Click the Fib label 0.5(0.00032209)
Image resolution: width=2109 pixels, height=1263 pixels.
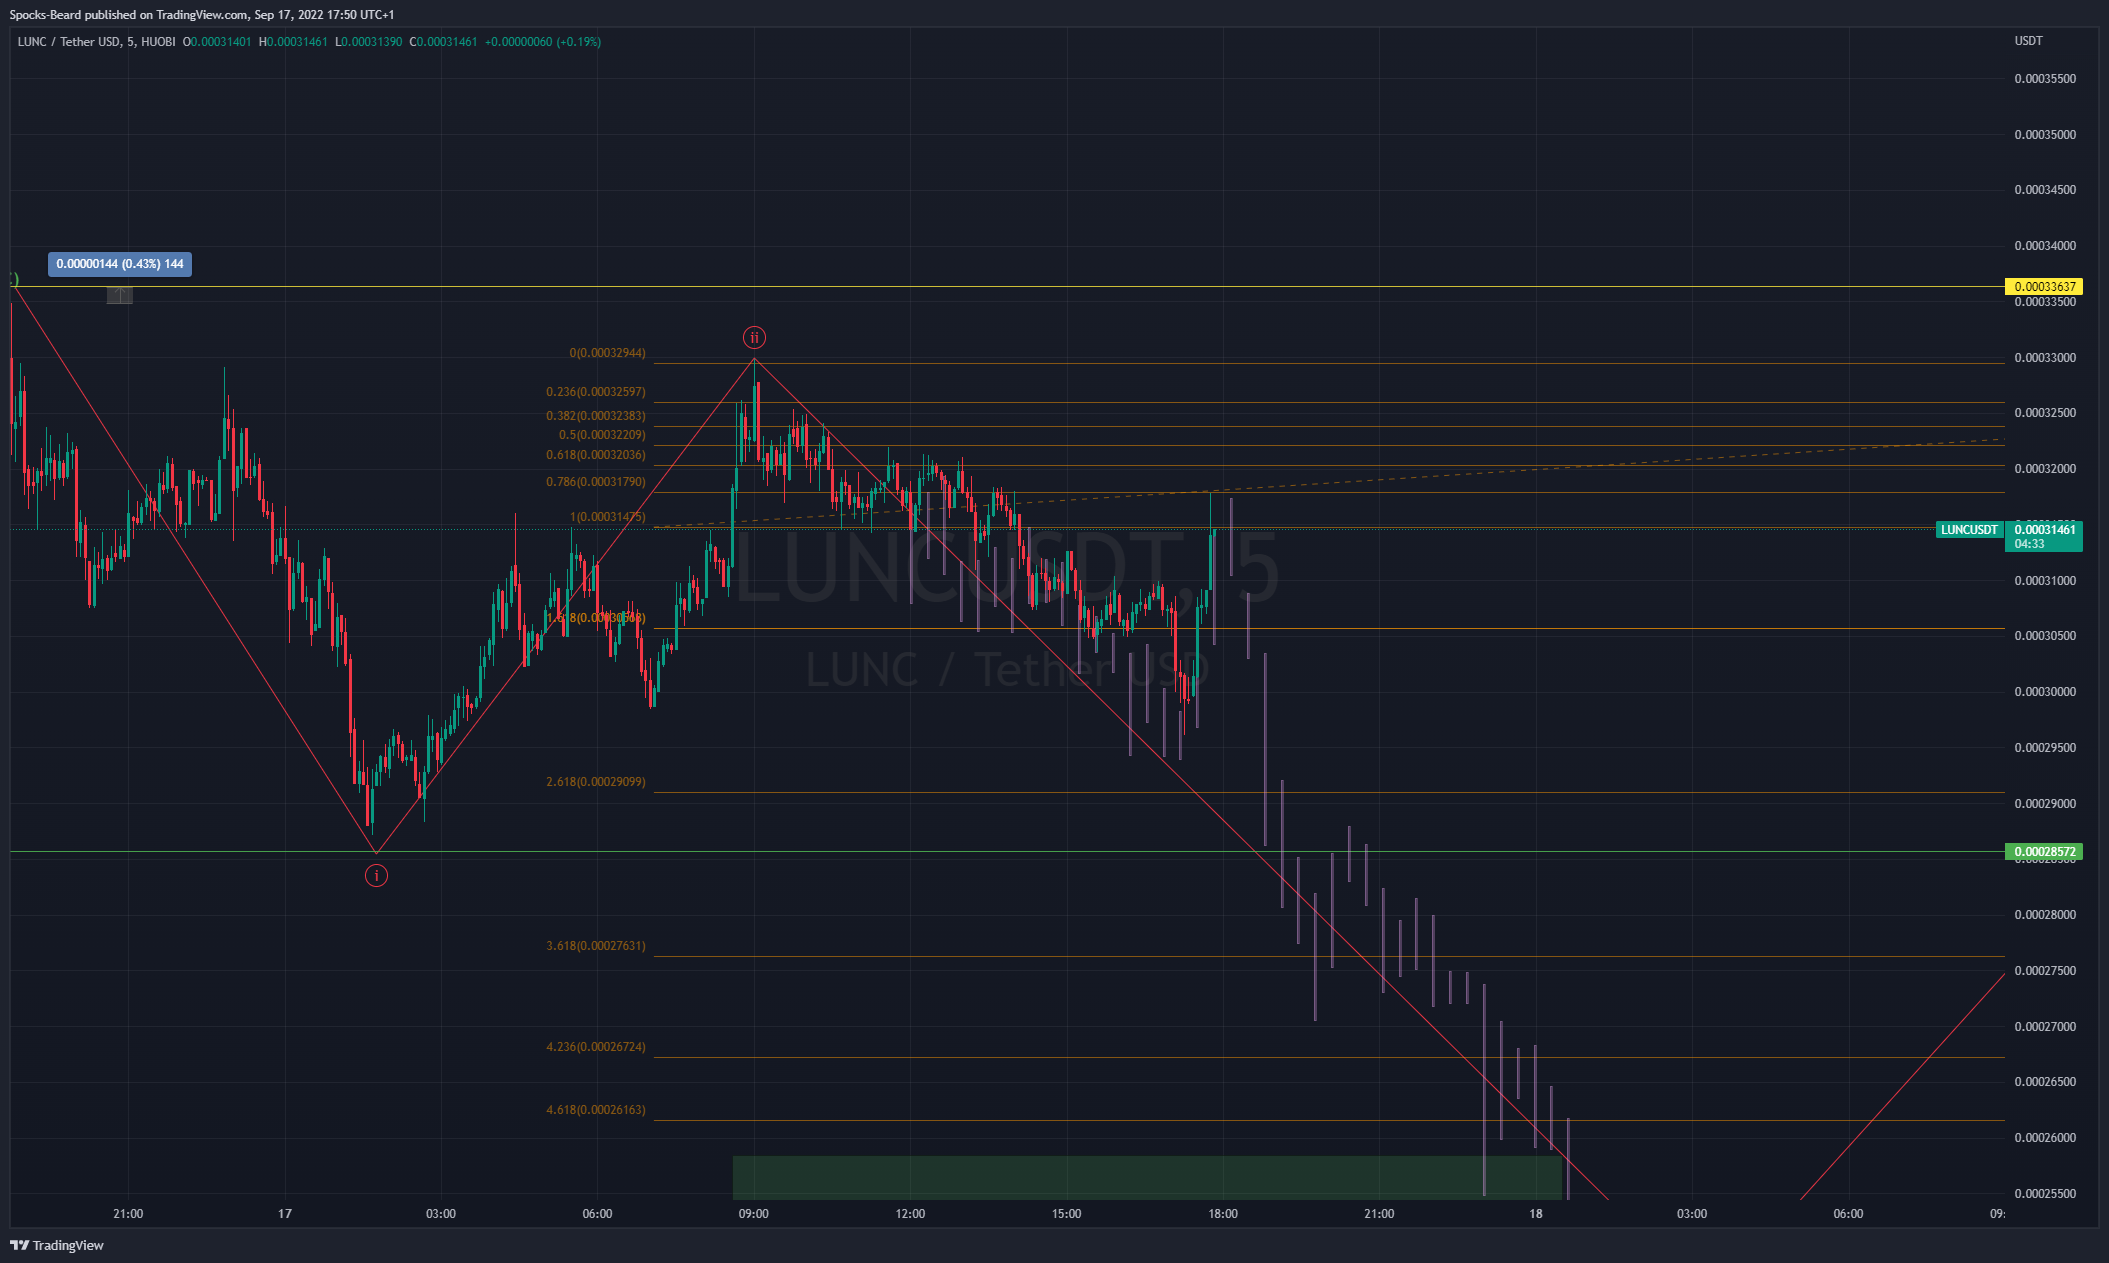tap(602, 435)
